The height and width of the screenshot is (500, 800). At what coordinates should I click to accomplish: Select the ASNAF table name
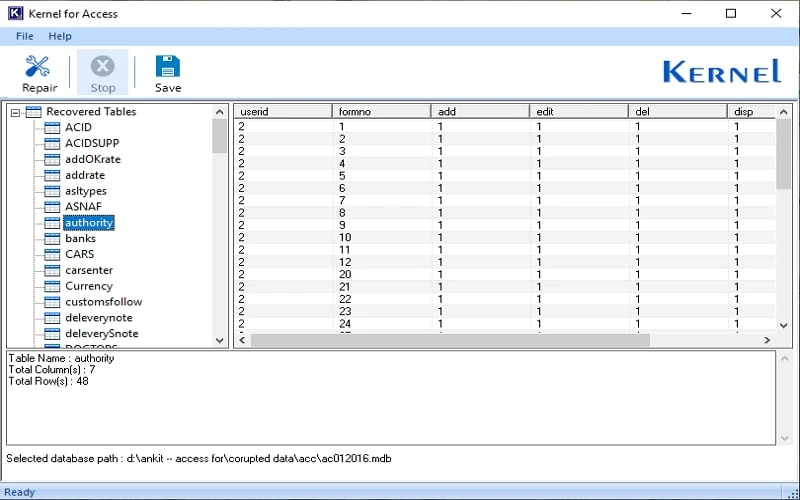83,207
